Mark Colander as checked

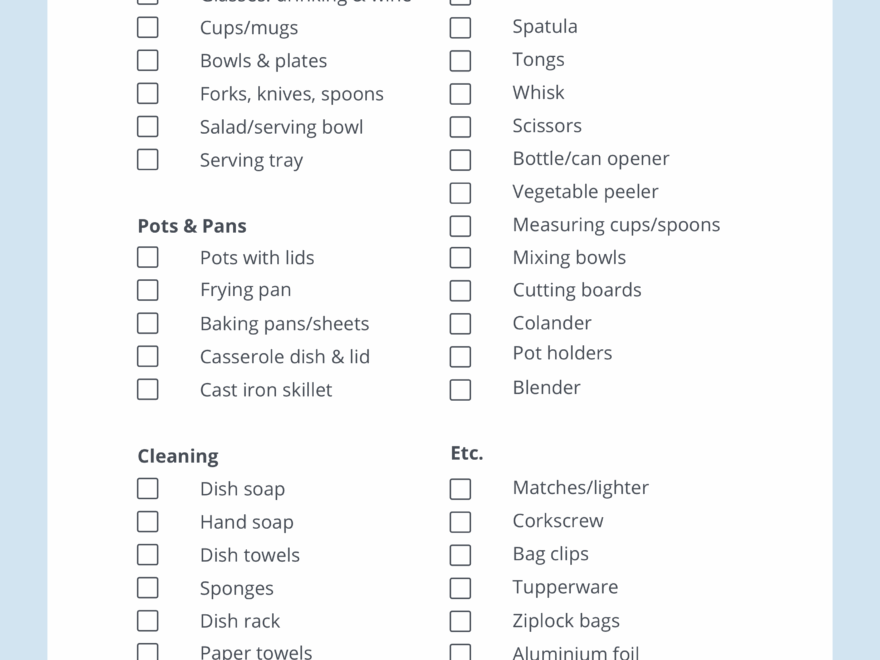pos(460,324)
